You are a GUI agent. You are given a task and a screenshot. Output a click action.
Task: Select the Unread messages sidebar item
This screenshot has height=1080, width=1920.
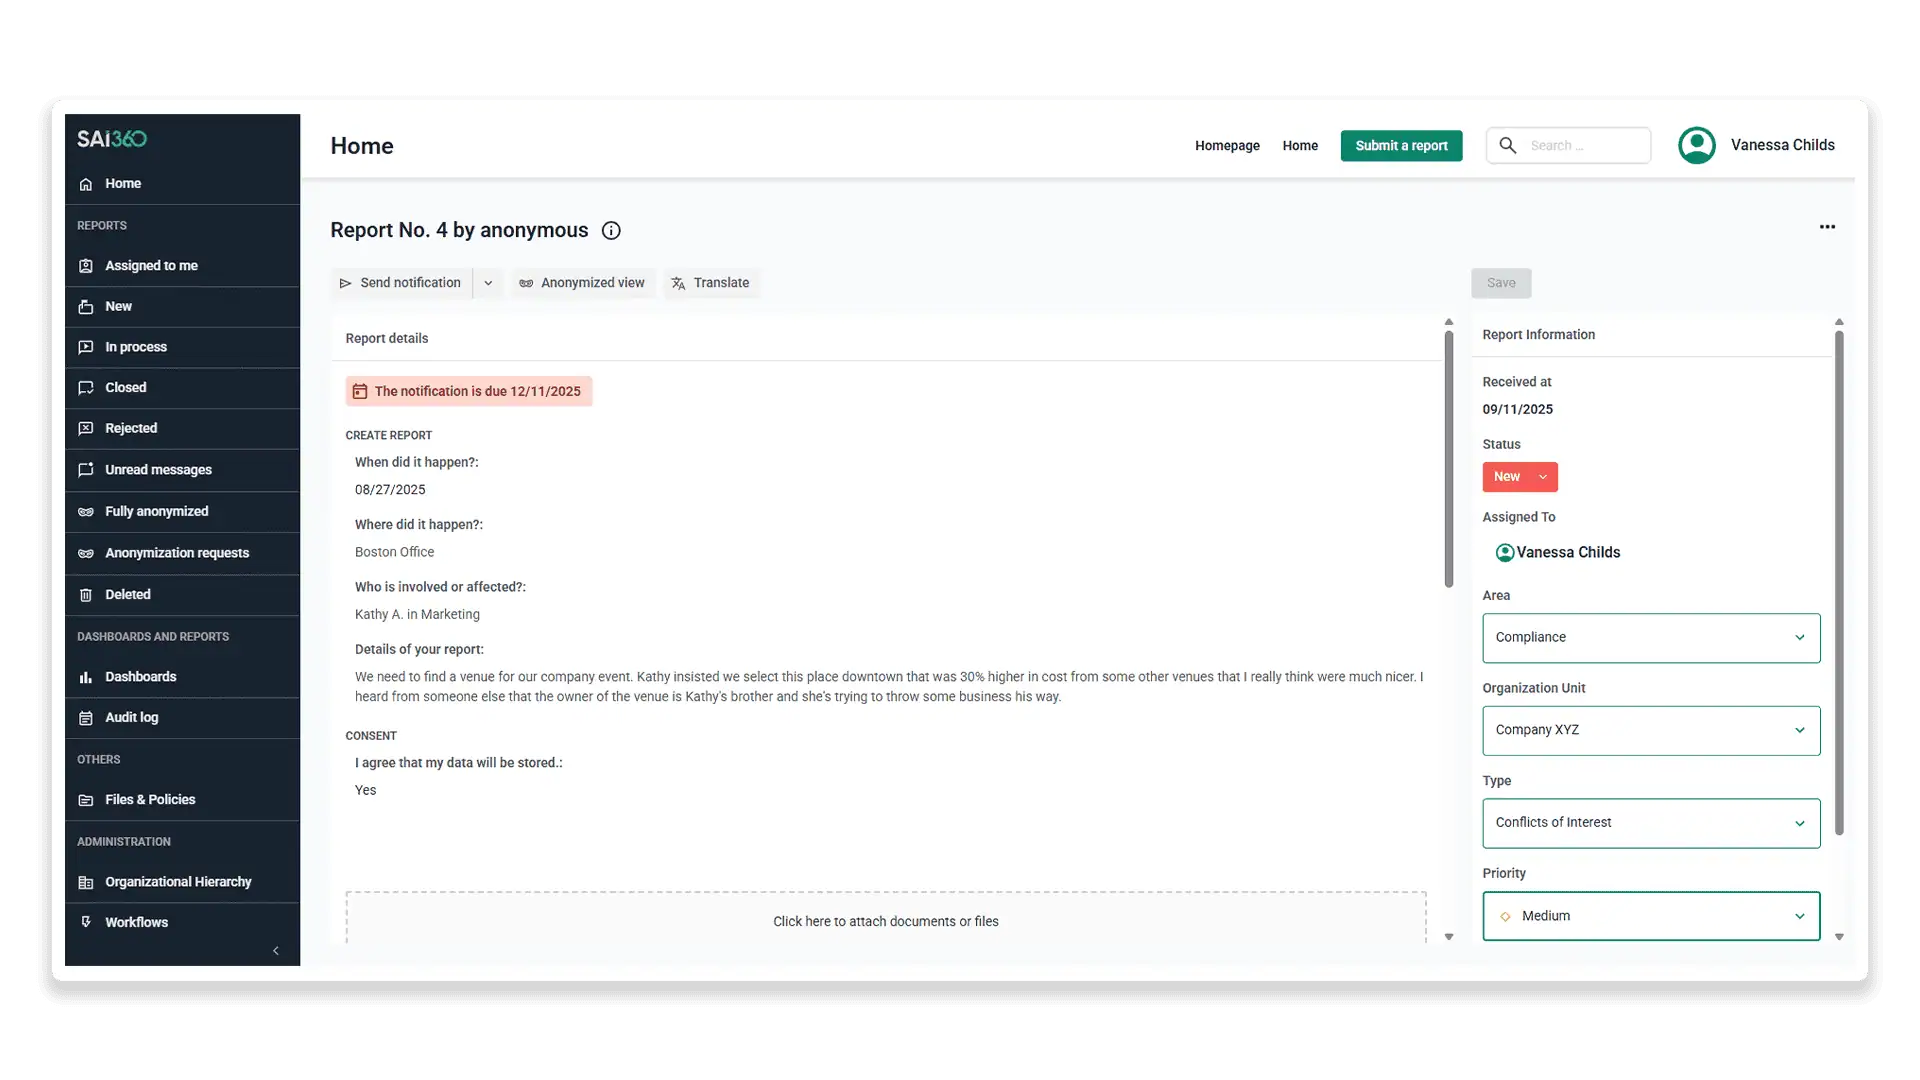pyautogui.click(x=157, y=469)
